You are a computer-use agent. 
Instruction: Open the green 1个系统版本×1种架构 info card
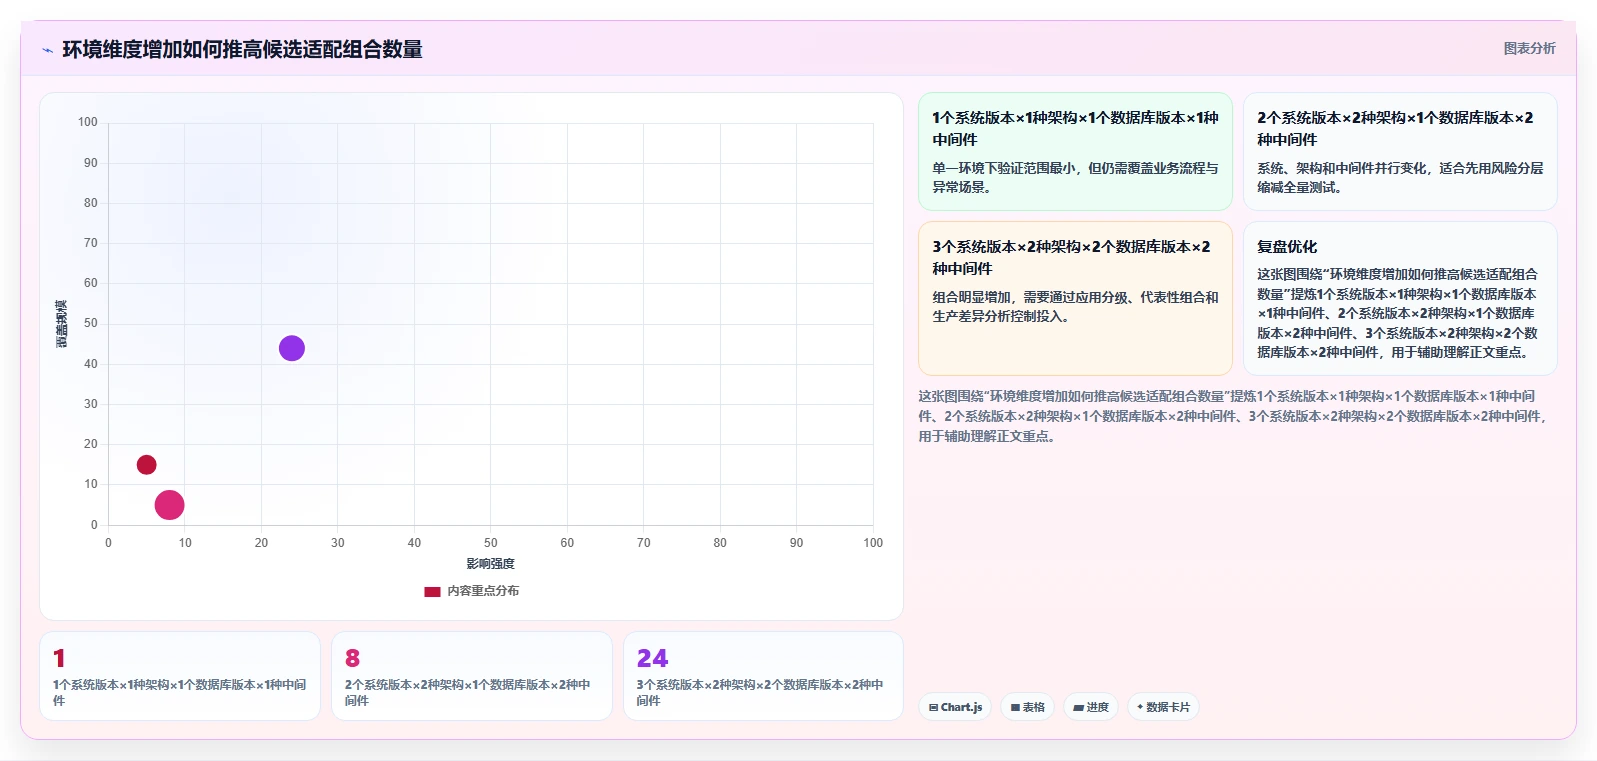pyautogui.click(x=1075, y=152)
